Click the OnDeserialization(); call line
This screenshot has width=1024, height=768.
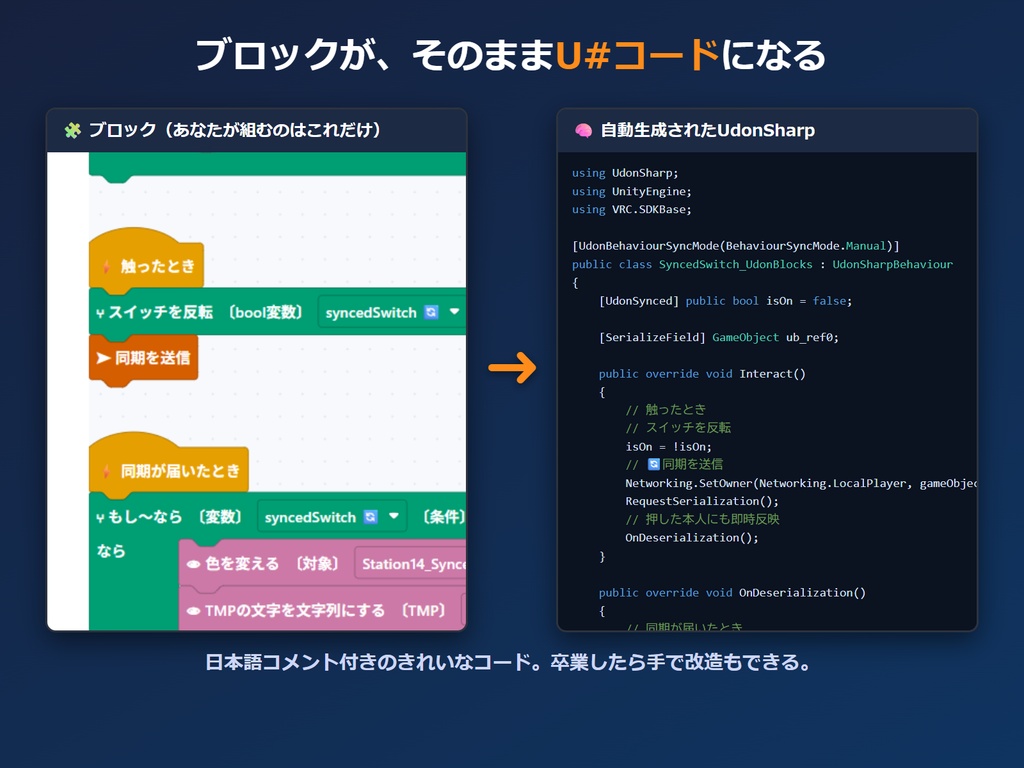pos(692,538)
